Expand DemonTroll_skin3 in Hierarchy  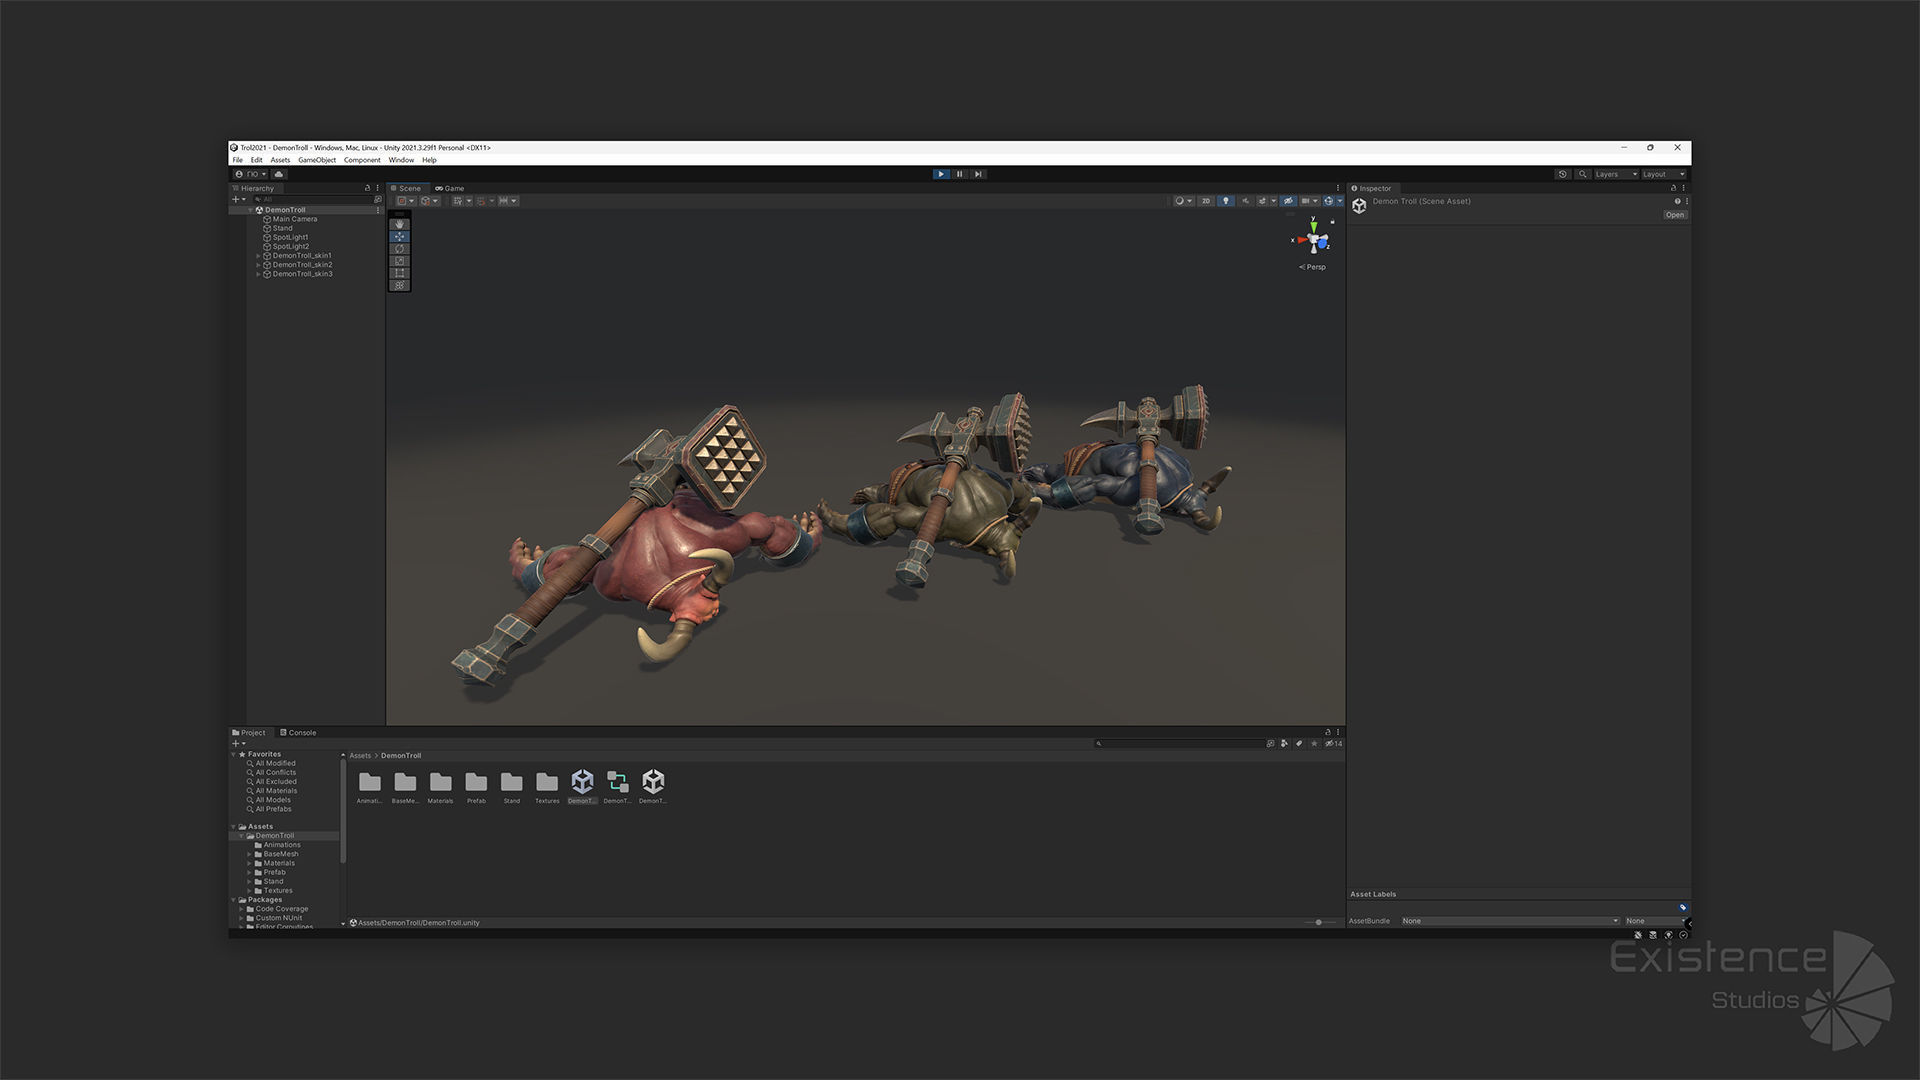(x=258, y=274)
